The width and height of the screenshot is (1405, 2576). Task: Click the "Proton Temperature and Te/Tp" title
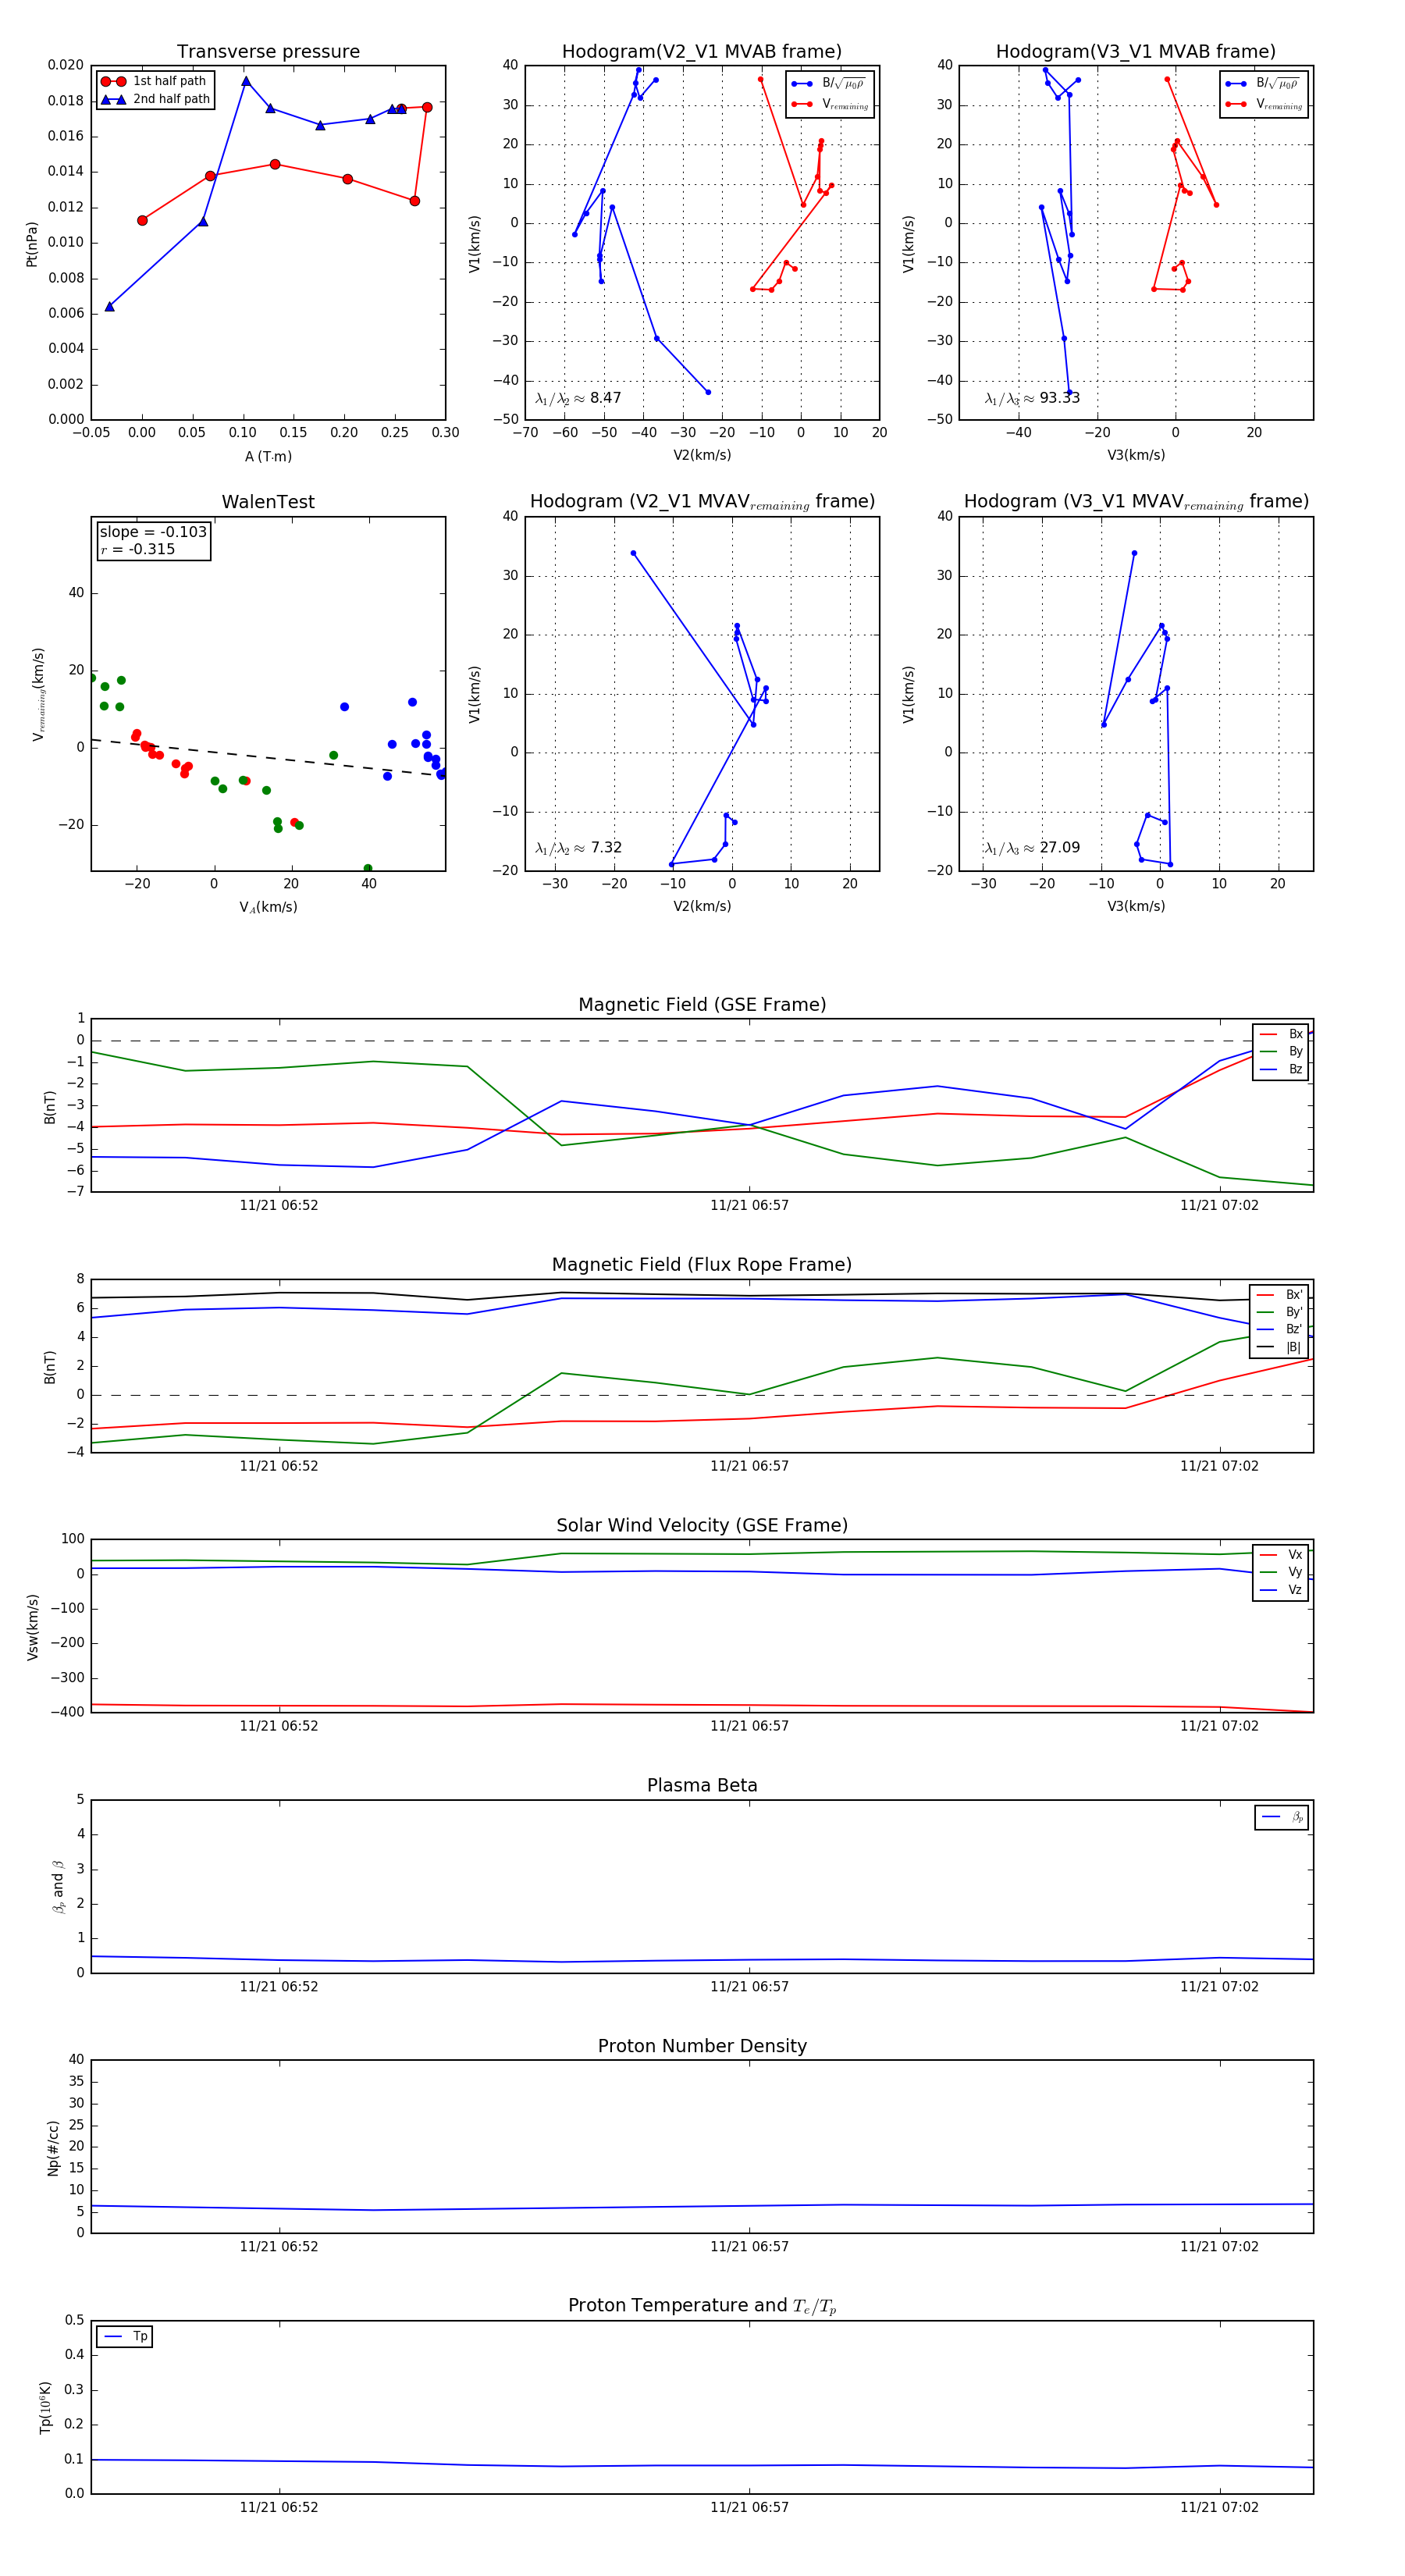702,2306
